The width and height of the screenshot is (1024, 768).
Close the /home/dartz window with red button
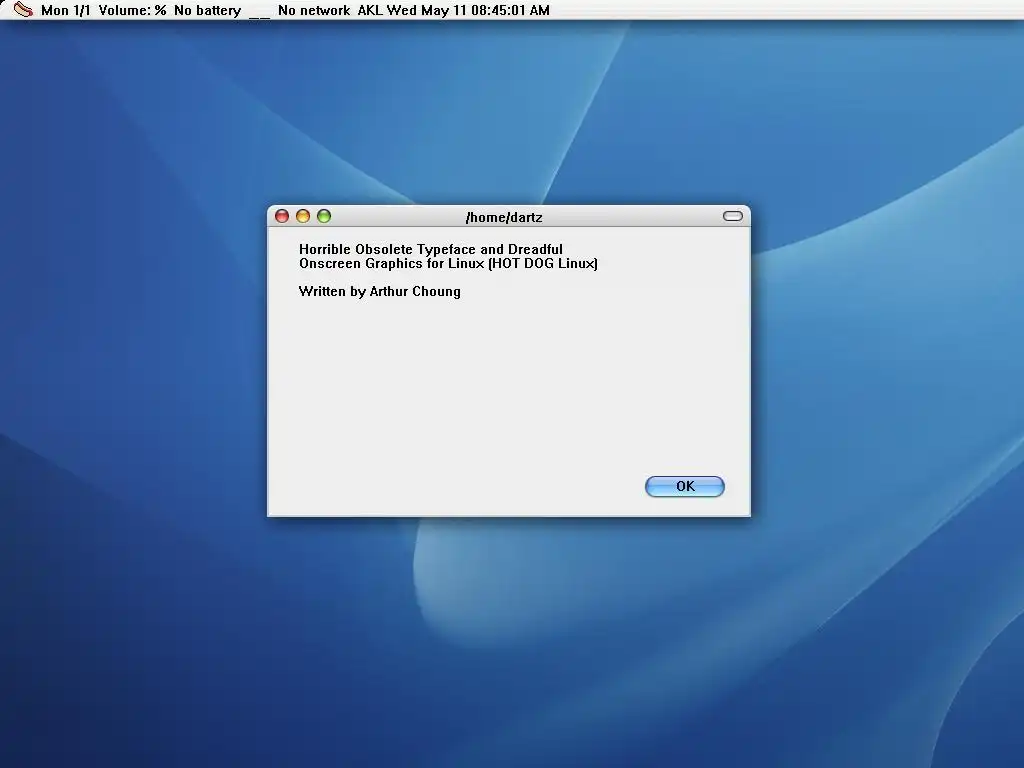[x=282, y=216]
